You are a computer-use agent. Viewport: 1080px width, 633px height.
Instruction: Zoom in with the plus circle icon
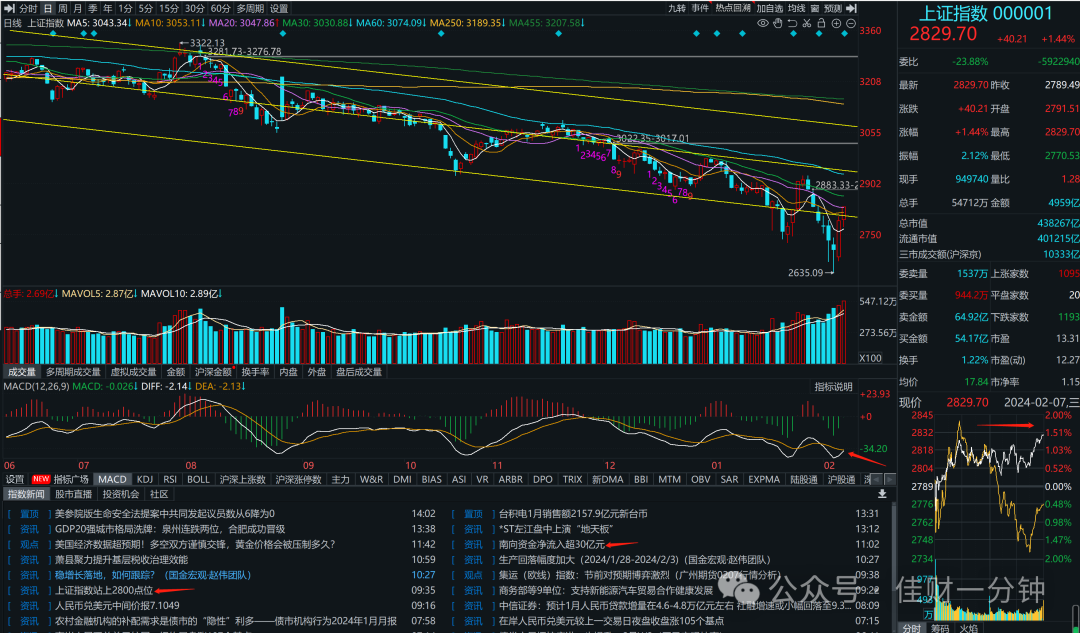point(836,23)
